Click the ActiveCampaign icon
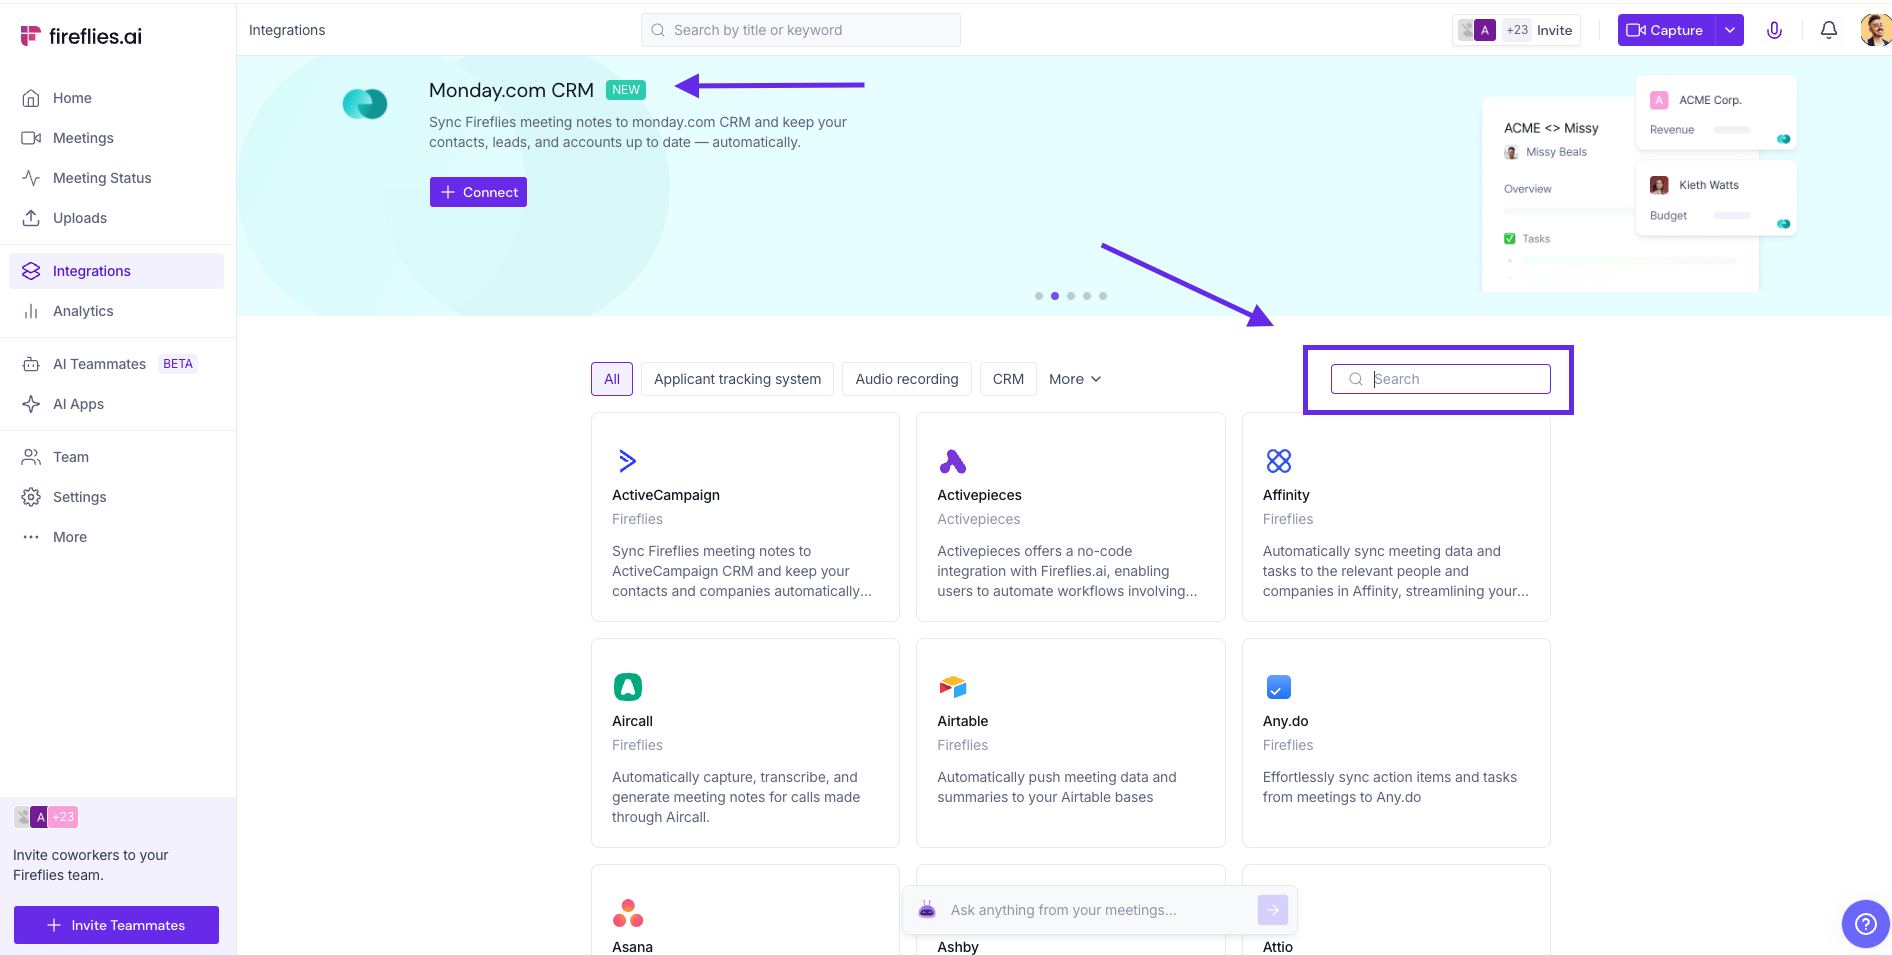The height and width of the screenshot is (955, 1892). (627, 461)
